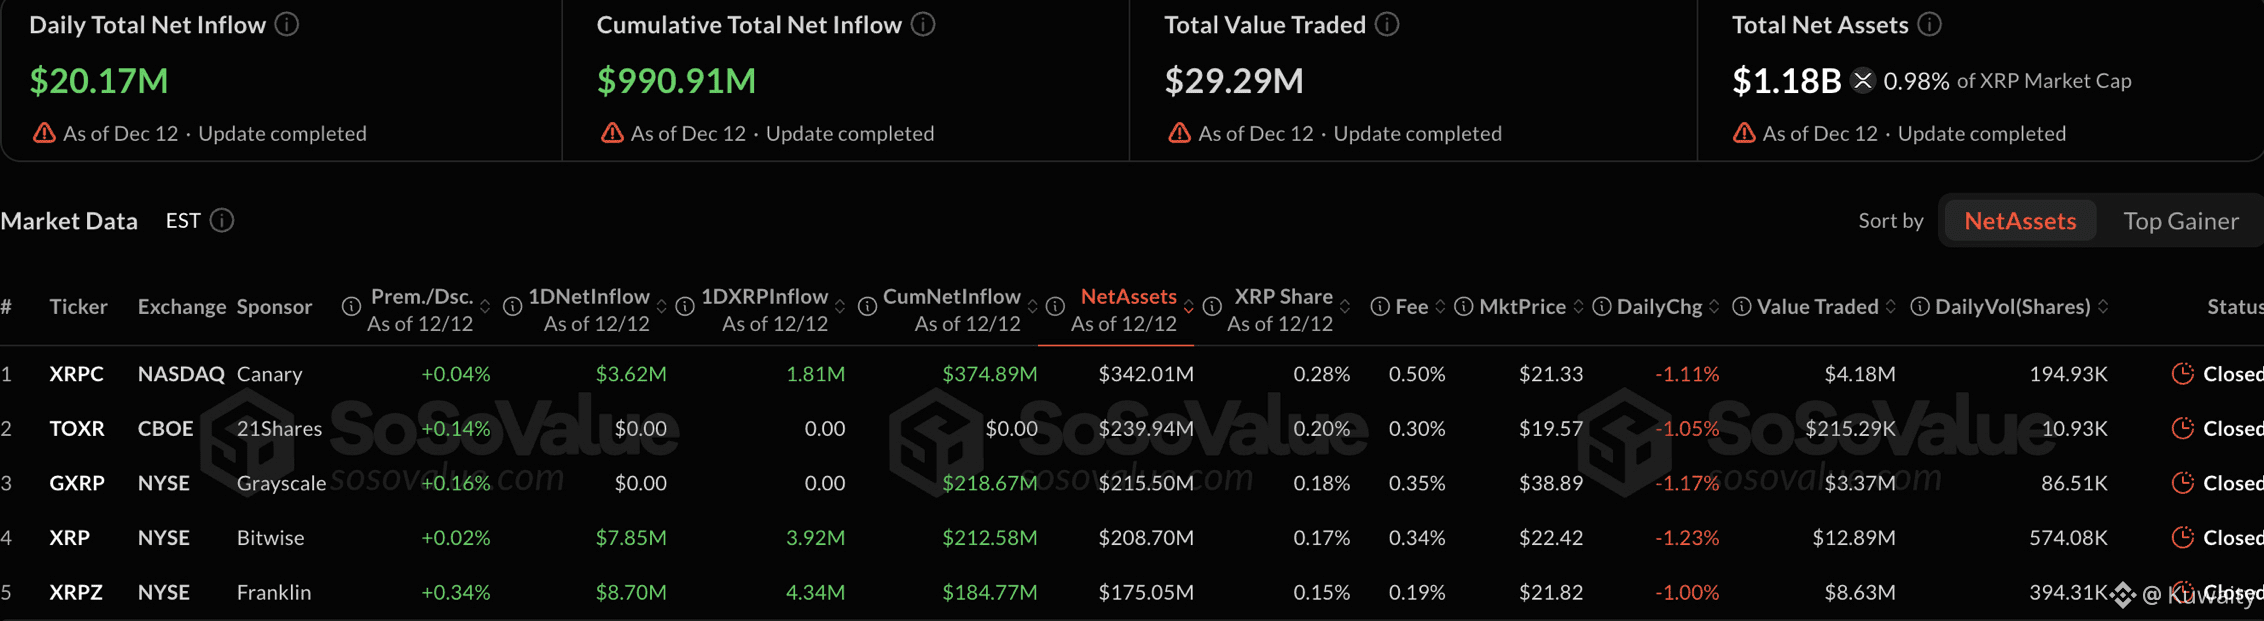The image size is (2264, 621).
Task: Open the XRPC ticker link
Action: 76,374
